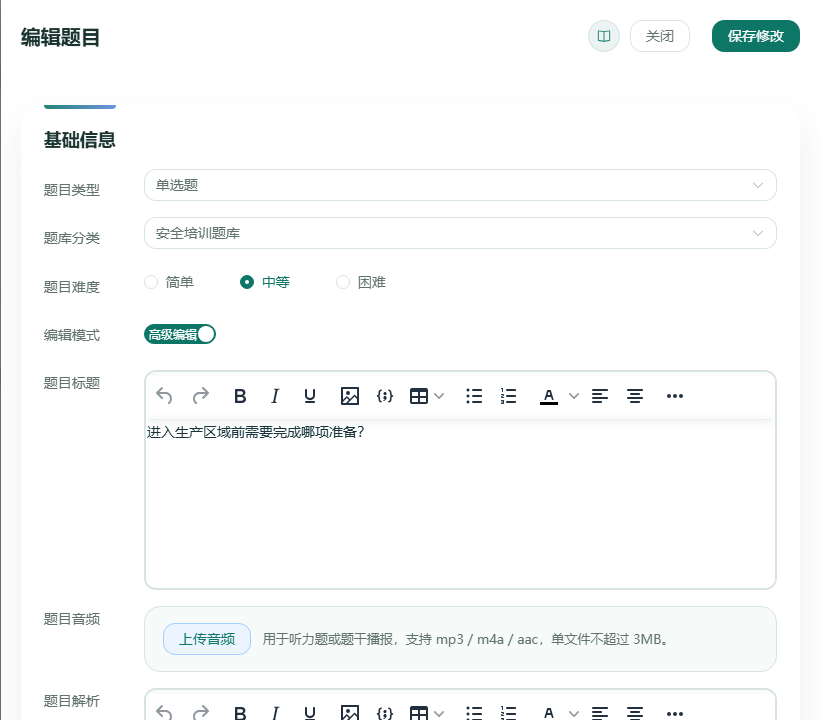Toggle the 高级编辑 mode switch
Viewport: 820px width, 720px height.
[x=180, y=334]
